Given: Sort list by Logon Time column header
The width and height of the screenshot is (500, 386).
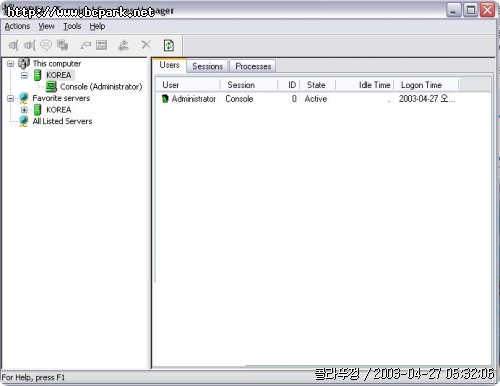Looking at the screenshot, I should (x=426, y=85).
